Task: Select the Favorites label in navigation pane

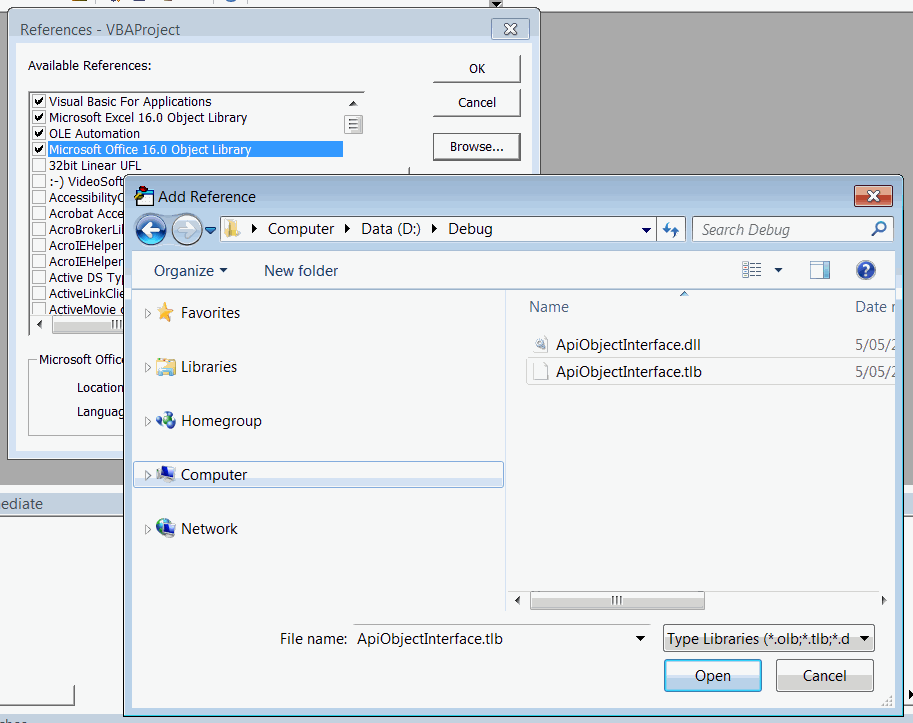Action: coord(210,313)
